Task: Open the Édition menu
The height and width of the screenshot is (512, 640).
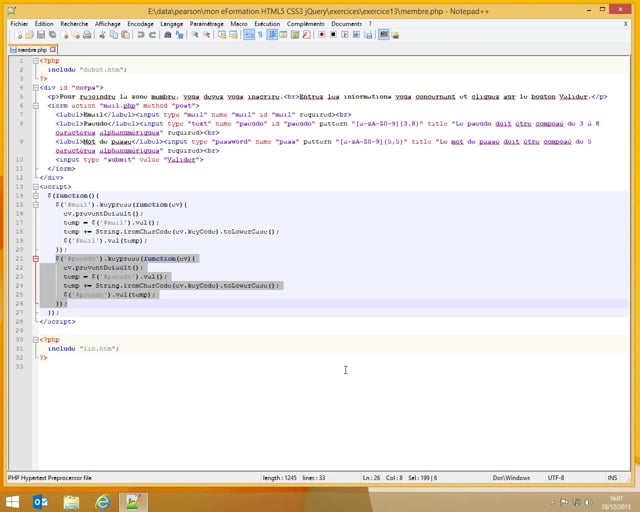Action: click(x=44, y=24)
